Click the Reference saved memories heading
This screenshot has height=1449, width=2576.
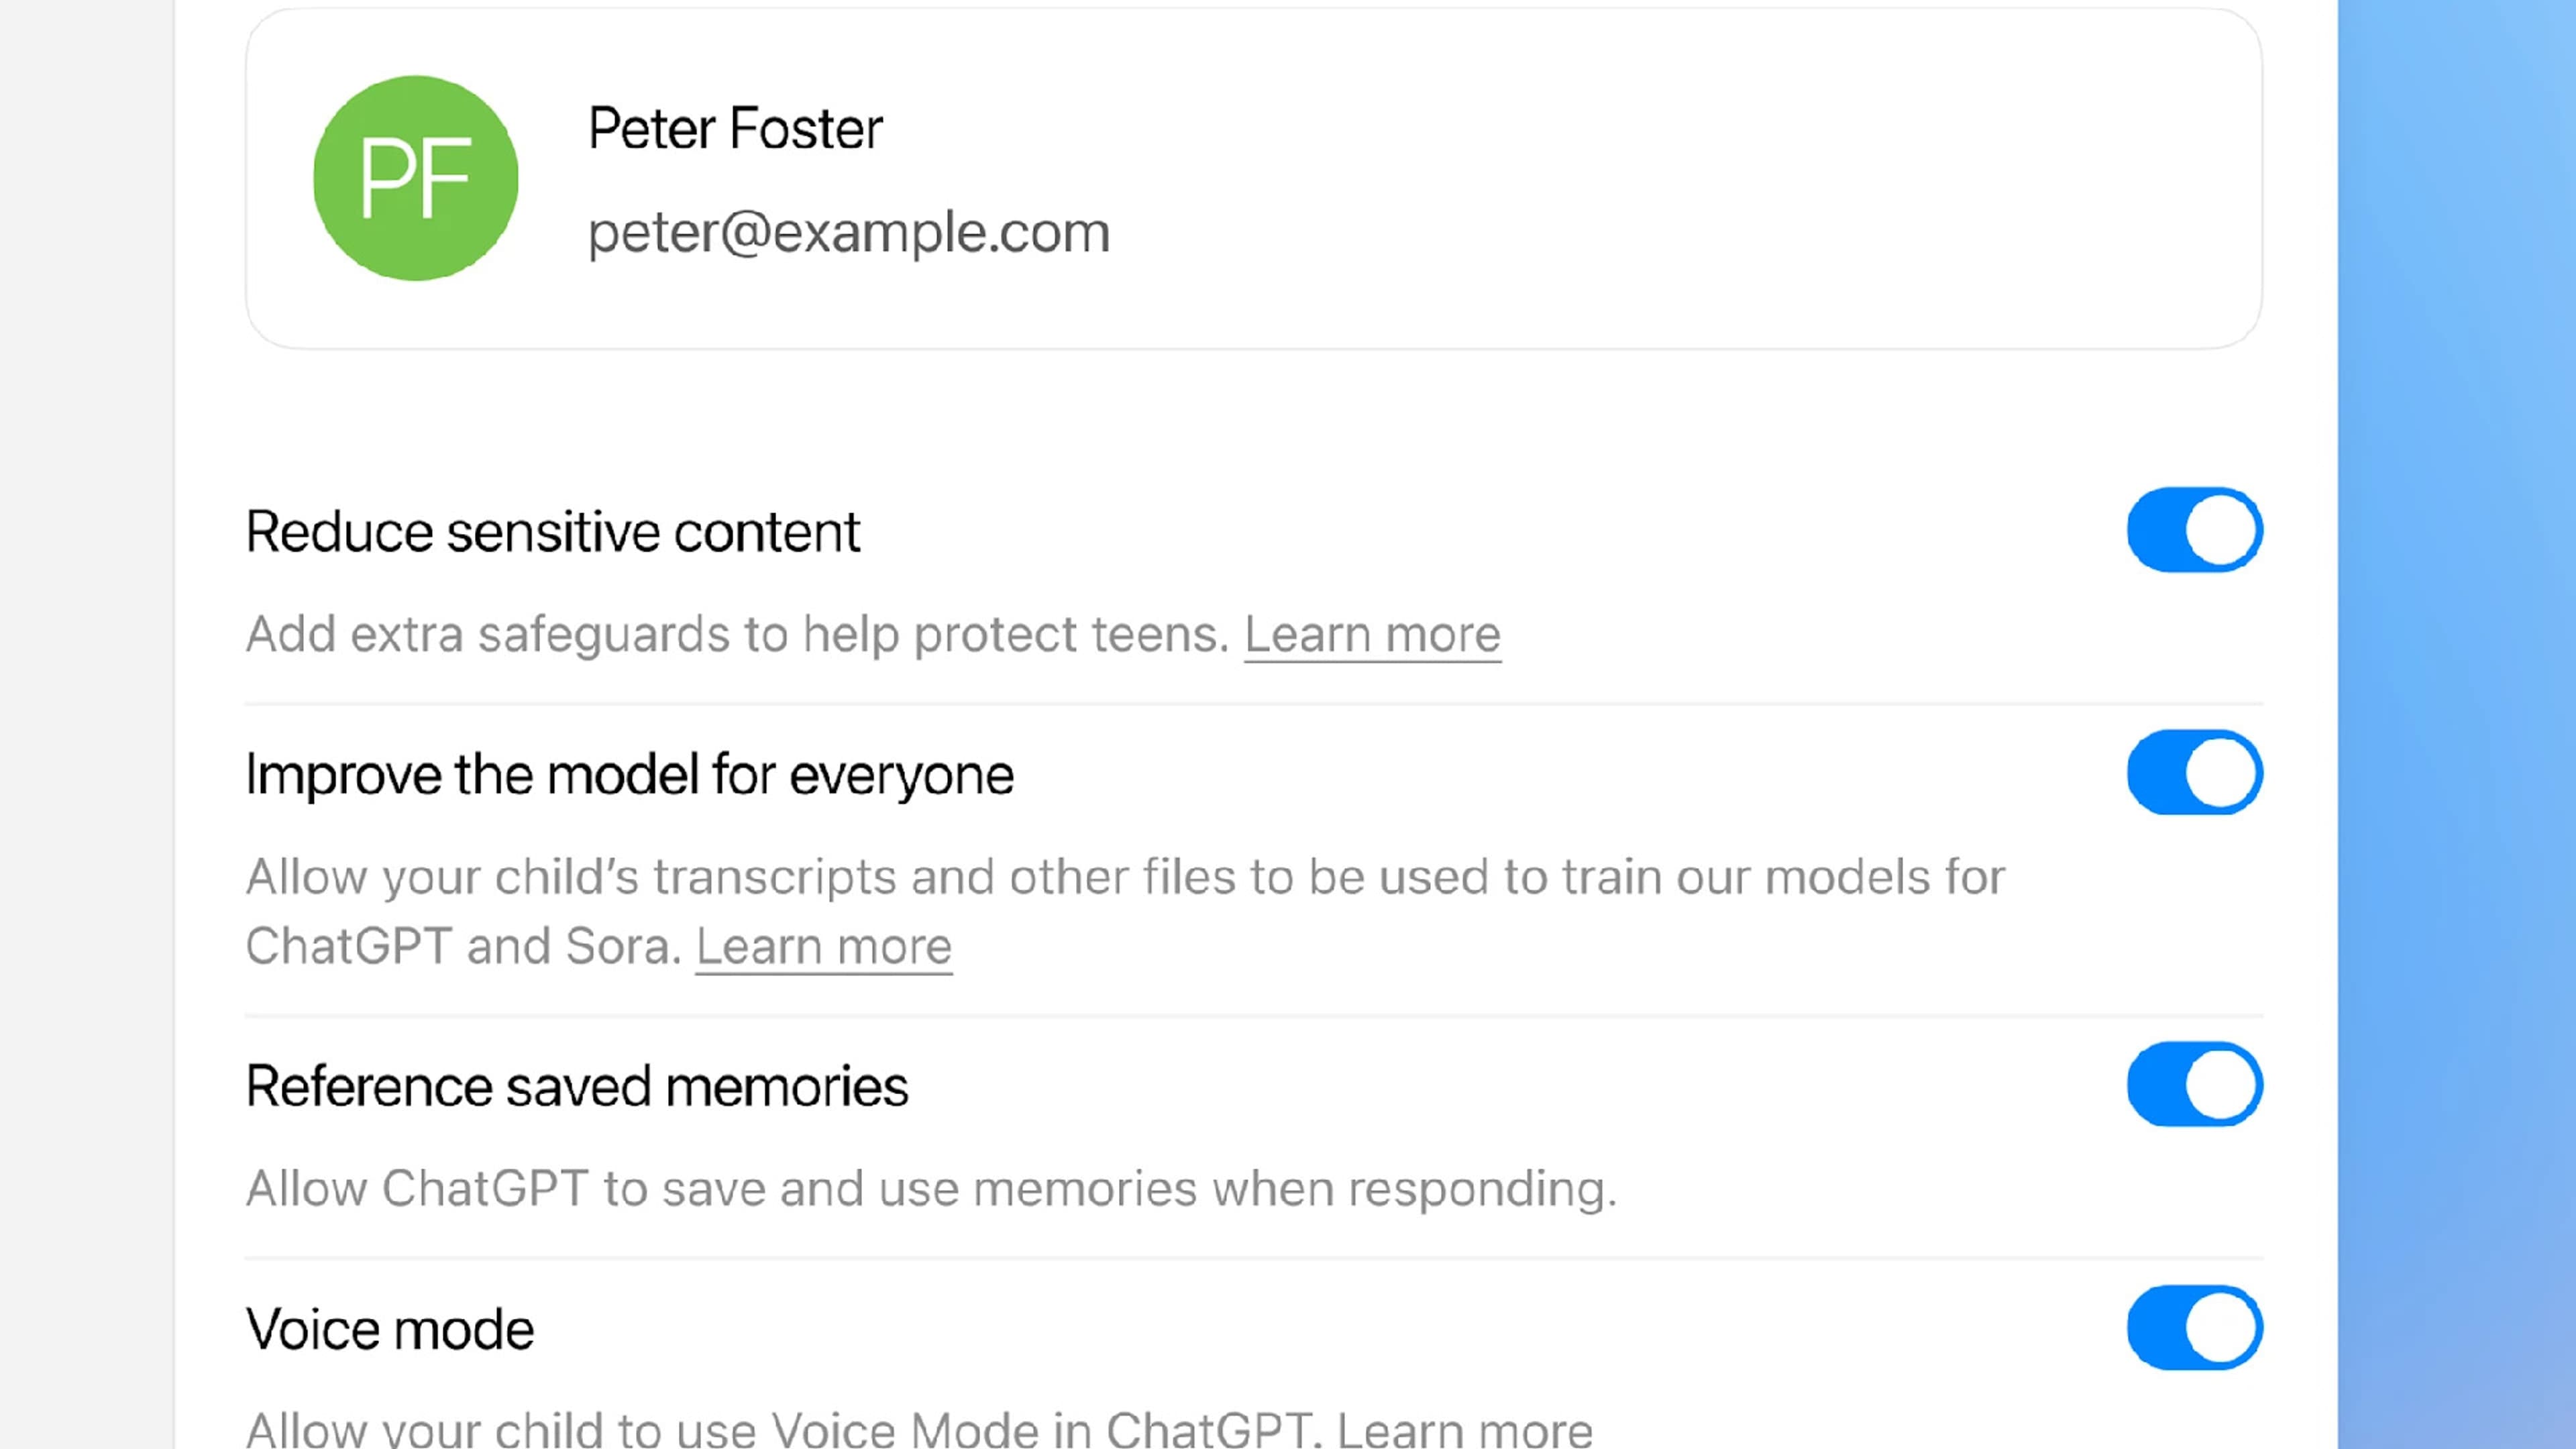tap(576, 1086)
